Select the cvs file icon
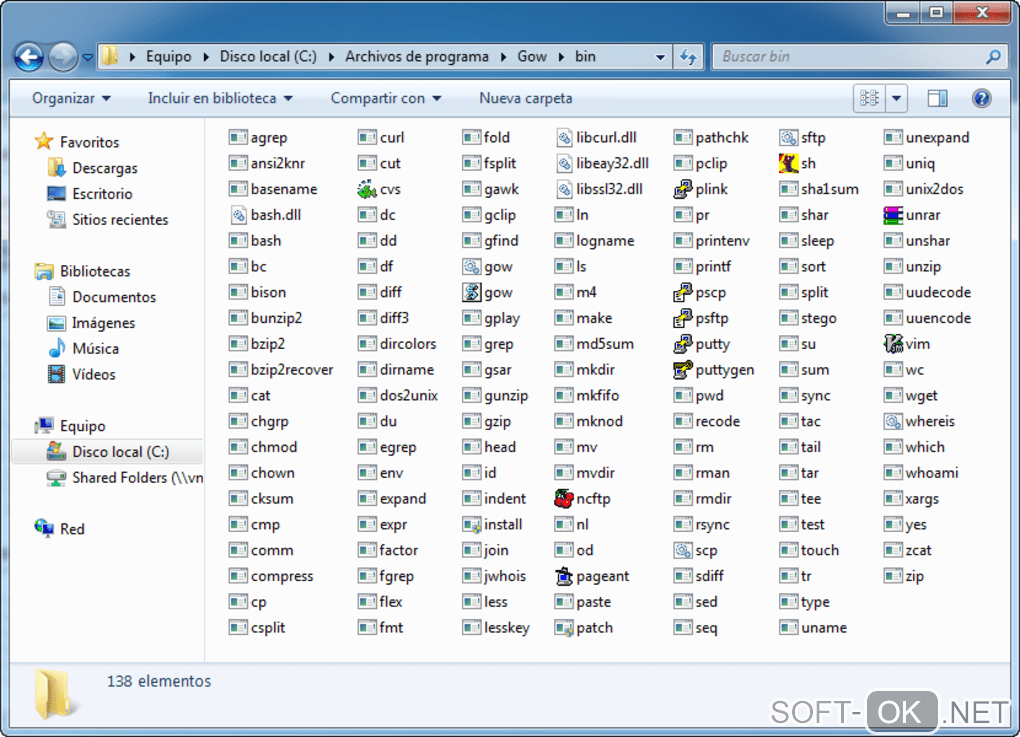This screenshot has height=737, width=1020. (367, 189)
